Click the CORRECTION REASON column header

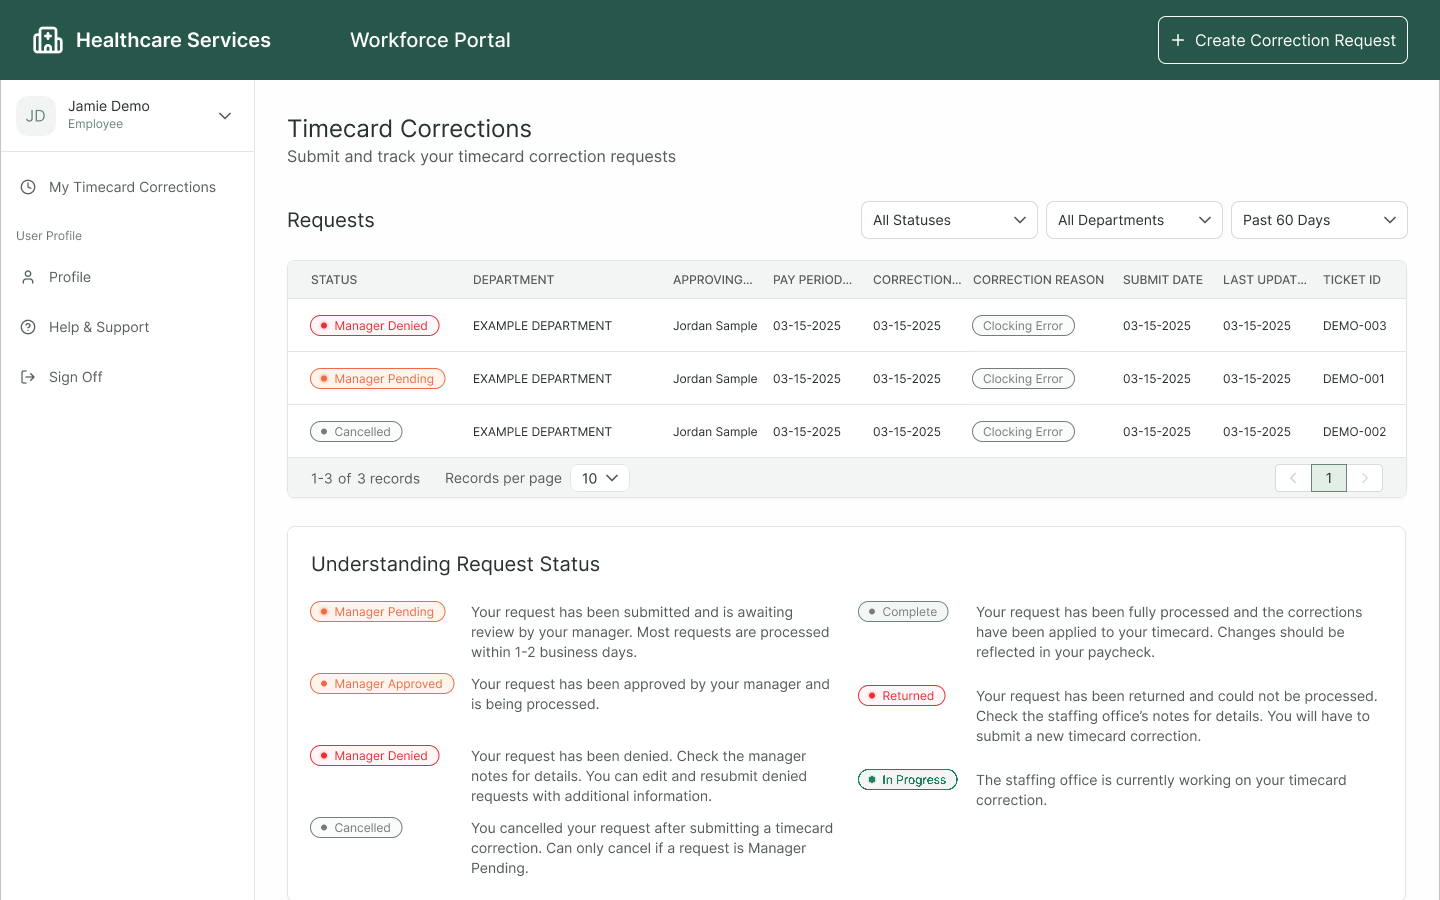(1038, 280)
